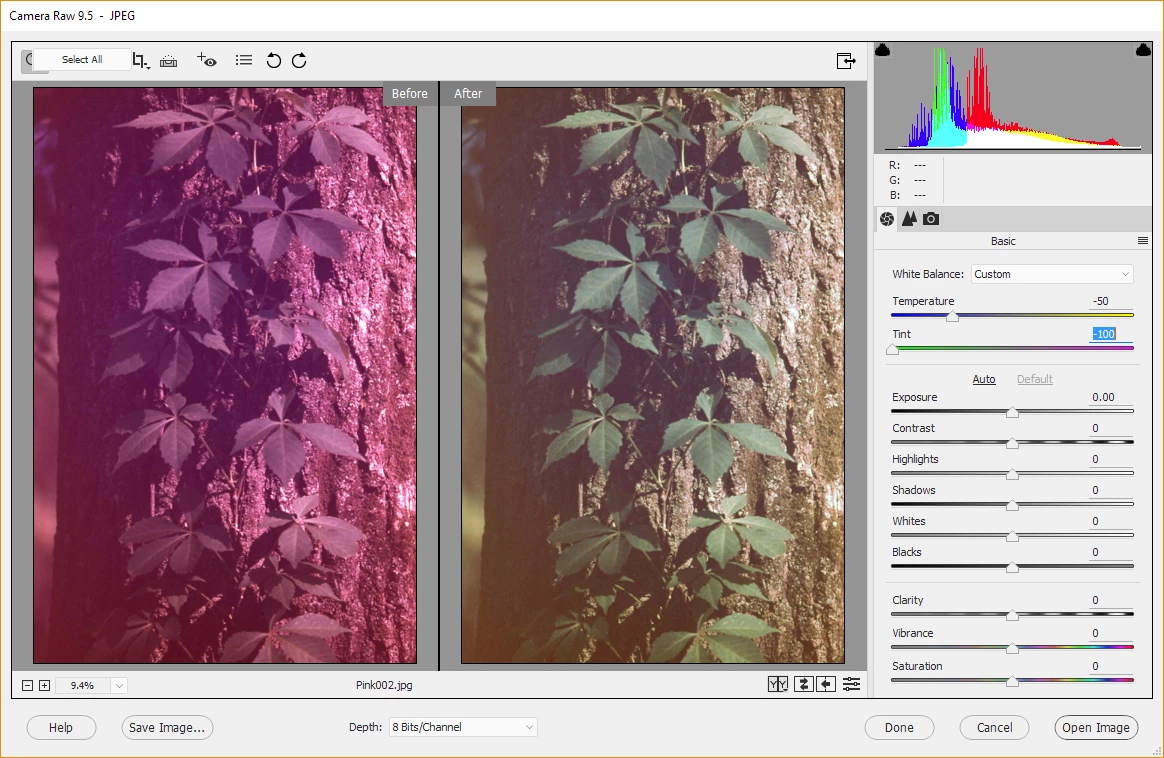1164x758 pixels.
Task: Click the Clarity value field
Action: point(1111,601)
